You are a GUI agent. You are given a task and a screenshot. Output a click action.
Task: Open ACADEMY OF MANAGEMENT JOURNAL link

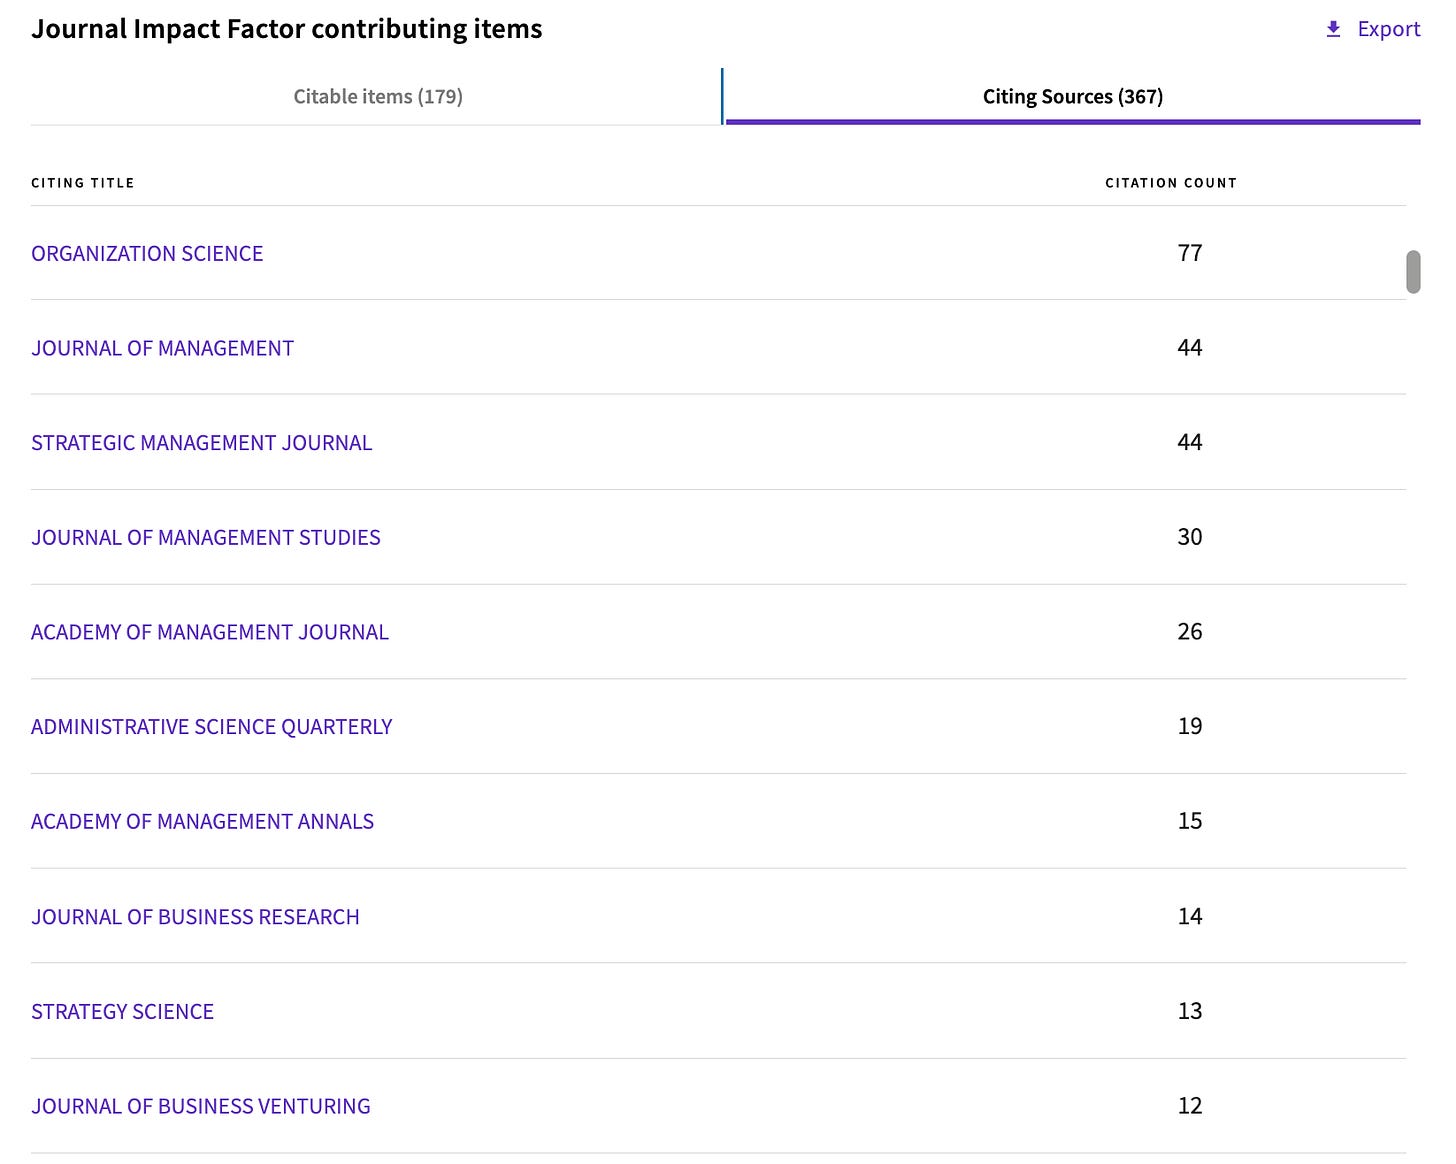[x=209, y=632]
